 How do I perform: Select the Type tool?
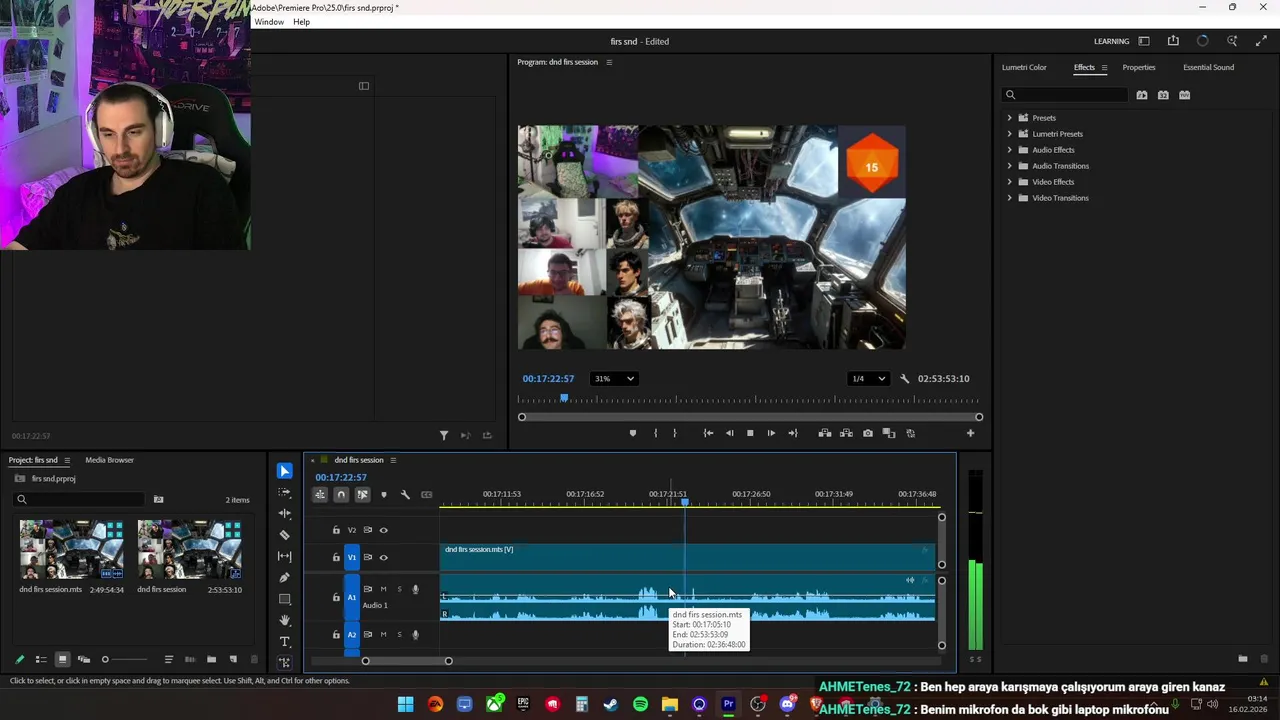(285, 641)
